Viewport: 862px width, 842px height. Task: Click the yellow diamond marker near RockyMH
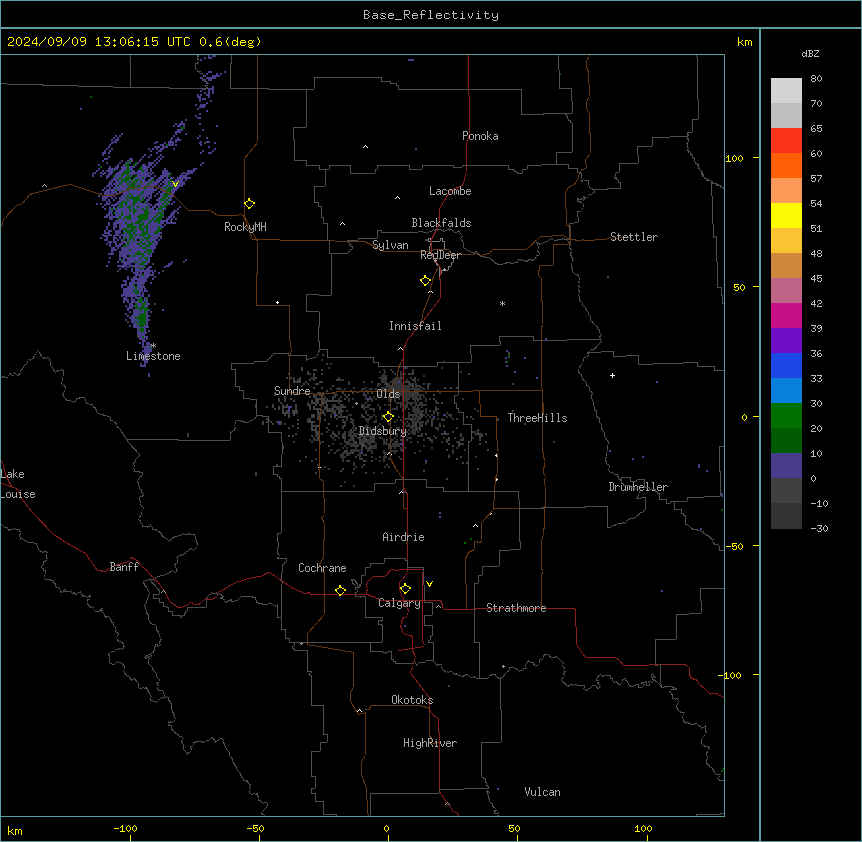(250, 204)
